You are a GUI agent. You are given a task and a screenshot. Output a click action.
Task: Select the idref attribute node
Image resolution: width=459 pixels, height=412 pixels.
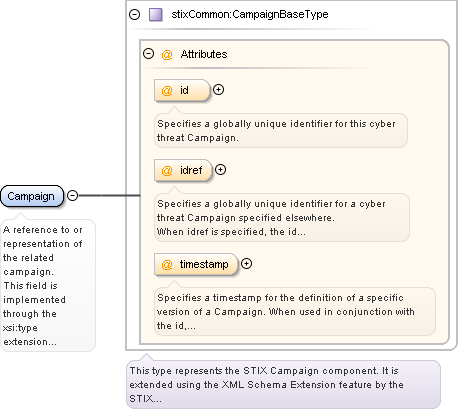click(x=183, y=170)
